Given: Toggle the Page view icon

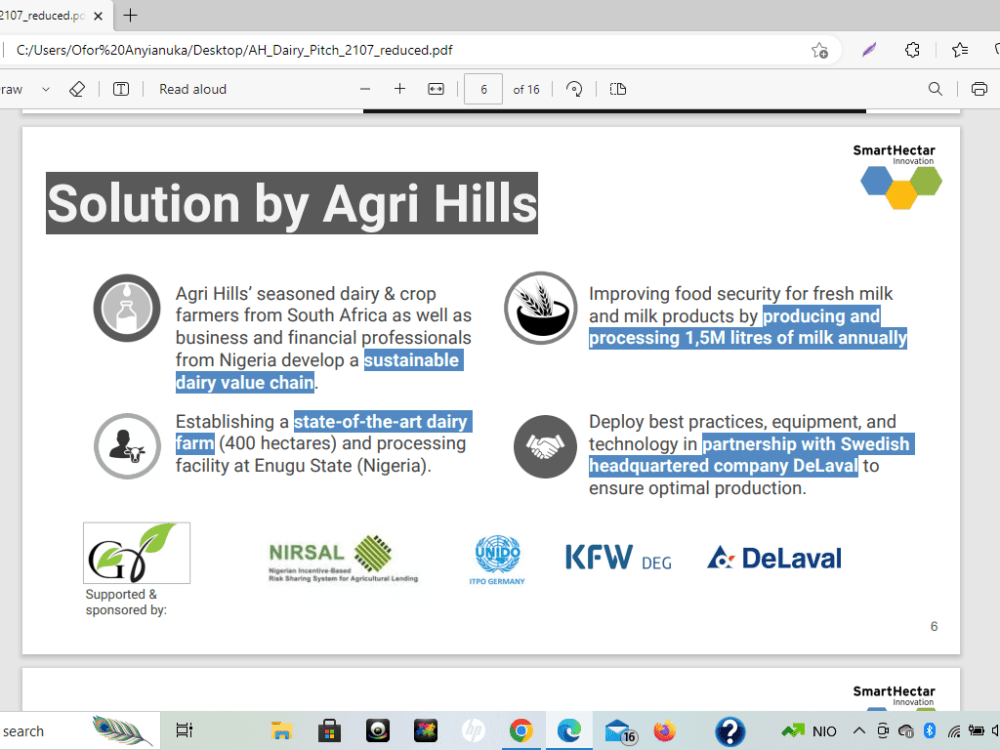Looking at the screenshot, I should click(x=618, y=89).
